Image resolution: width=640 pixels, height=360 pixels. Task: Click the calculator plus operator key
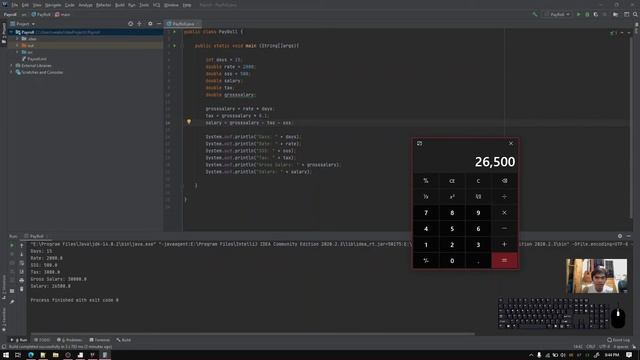[x=504, y=244]
